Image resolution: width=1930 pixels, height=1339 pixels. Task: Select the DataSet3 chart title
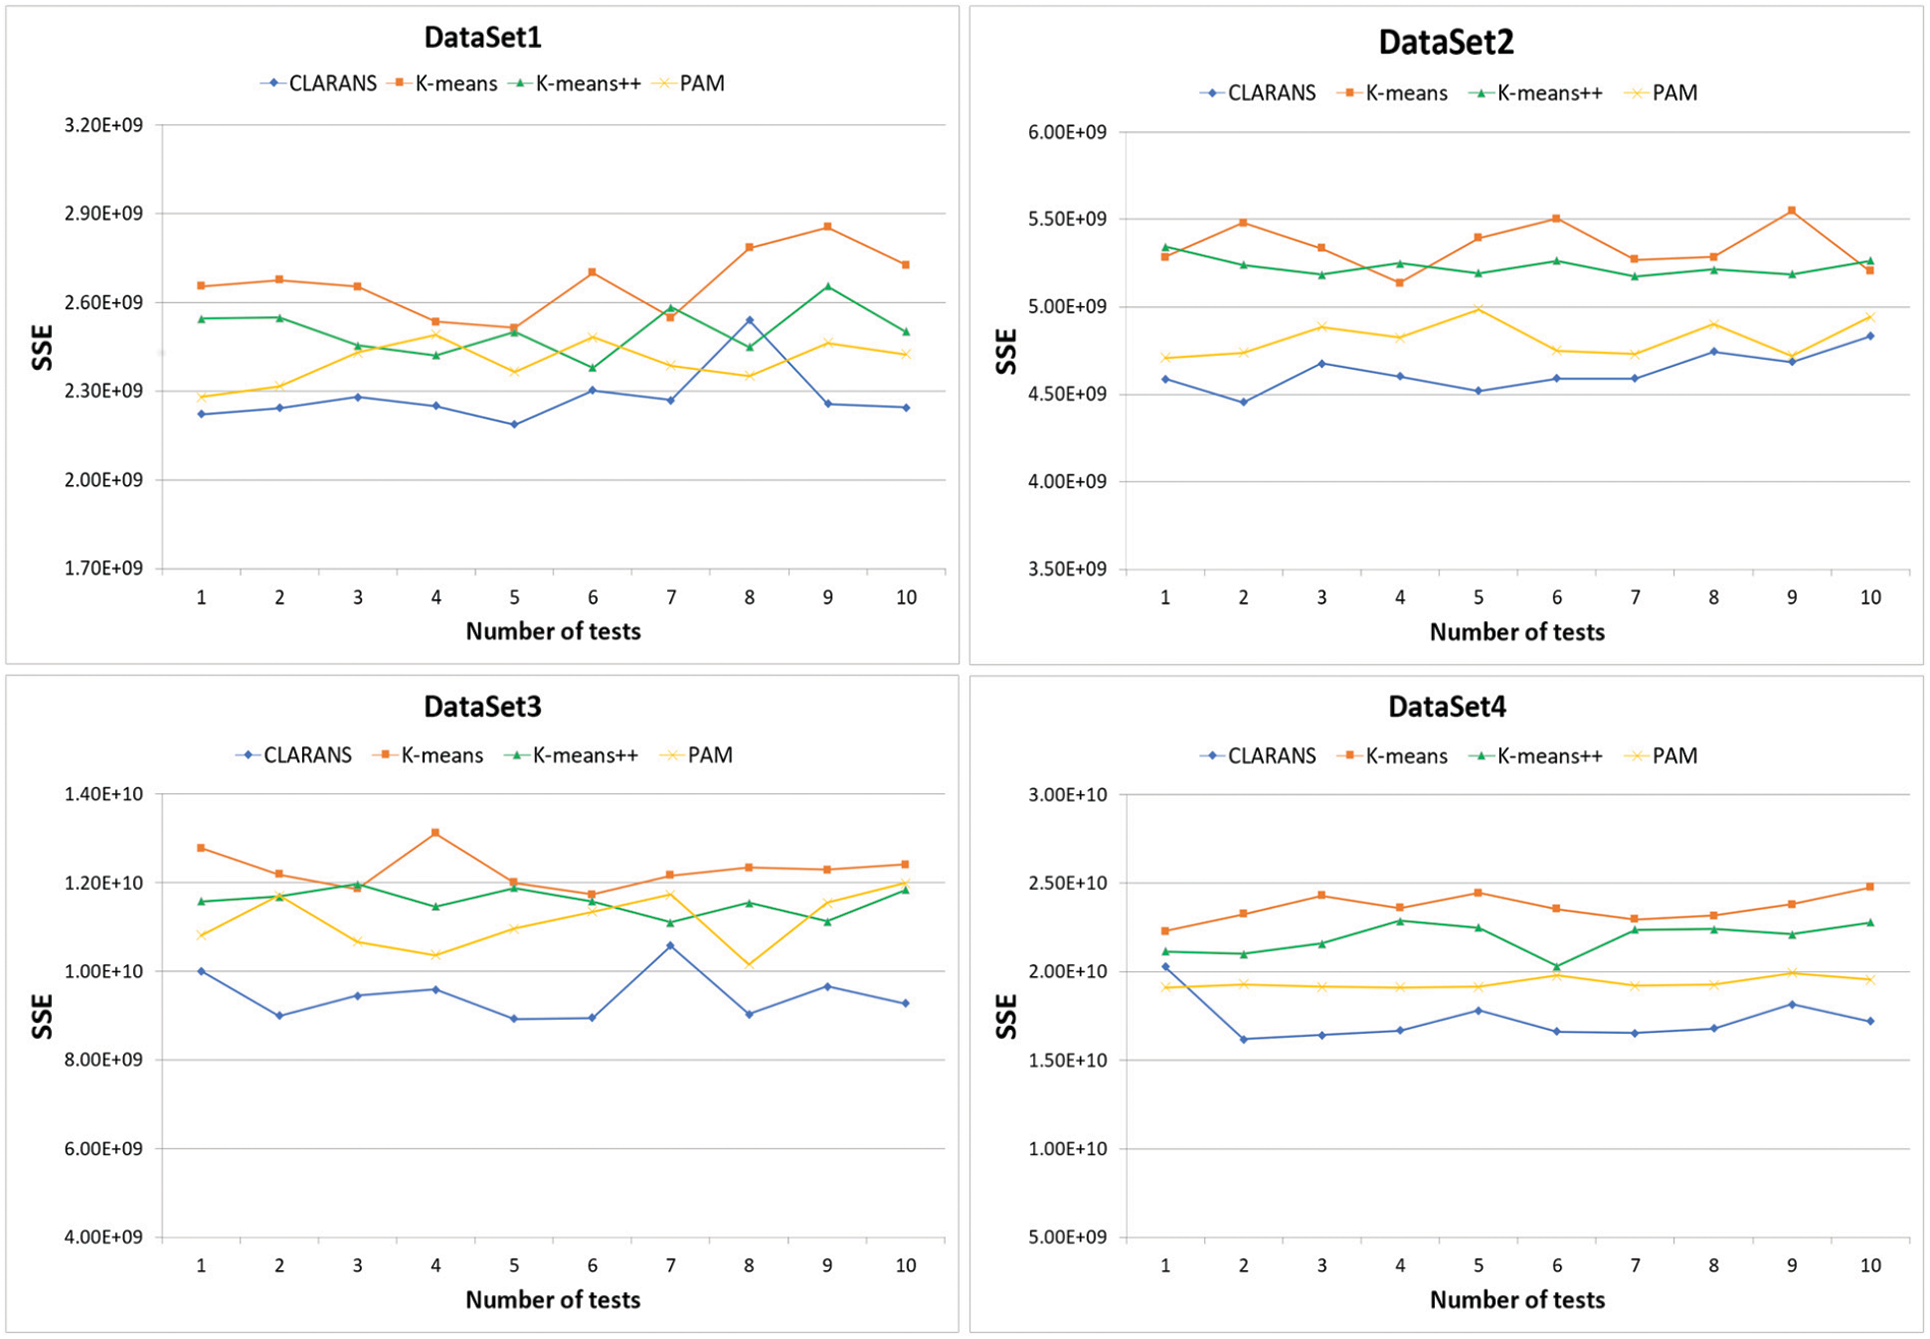pyautogui.click(x=482, y=706)
